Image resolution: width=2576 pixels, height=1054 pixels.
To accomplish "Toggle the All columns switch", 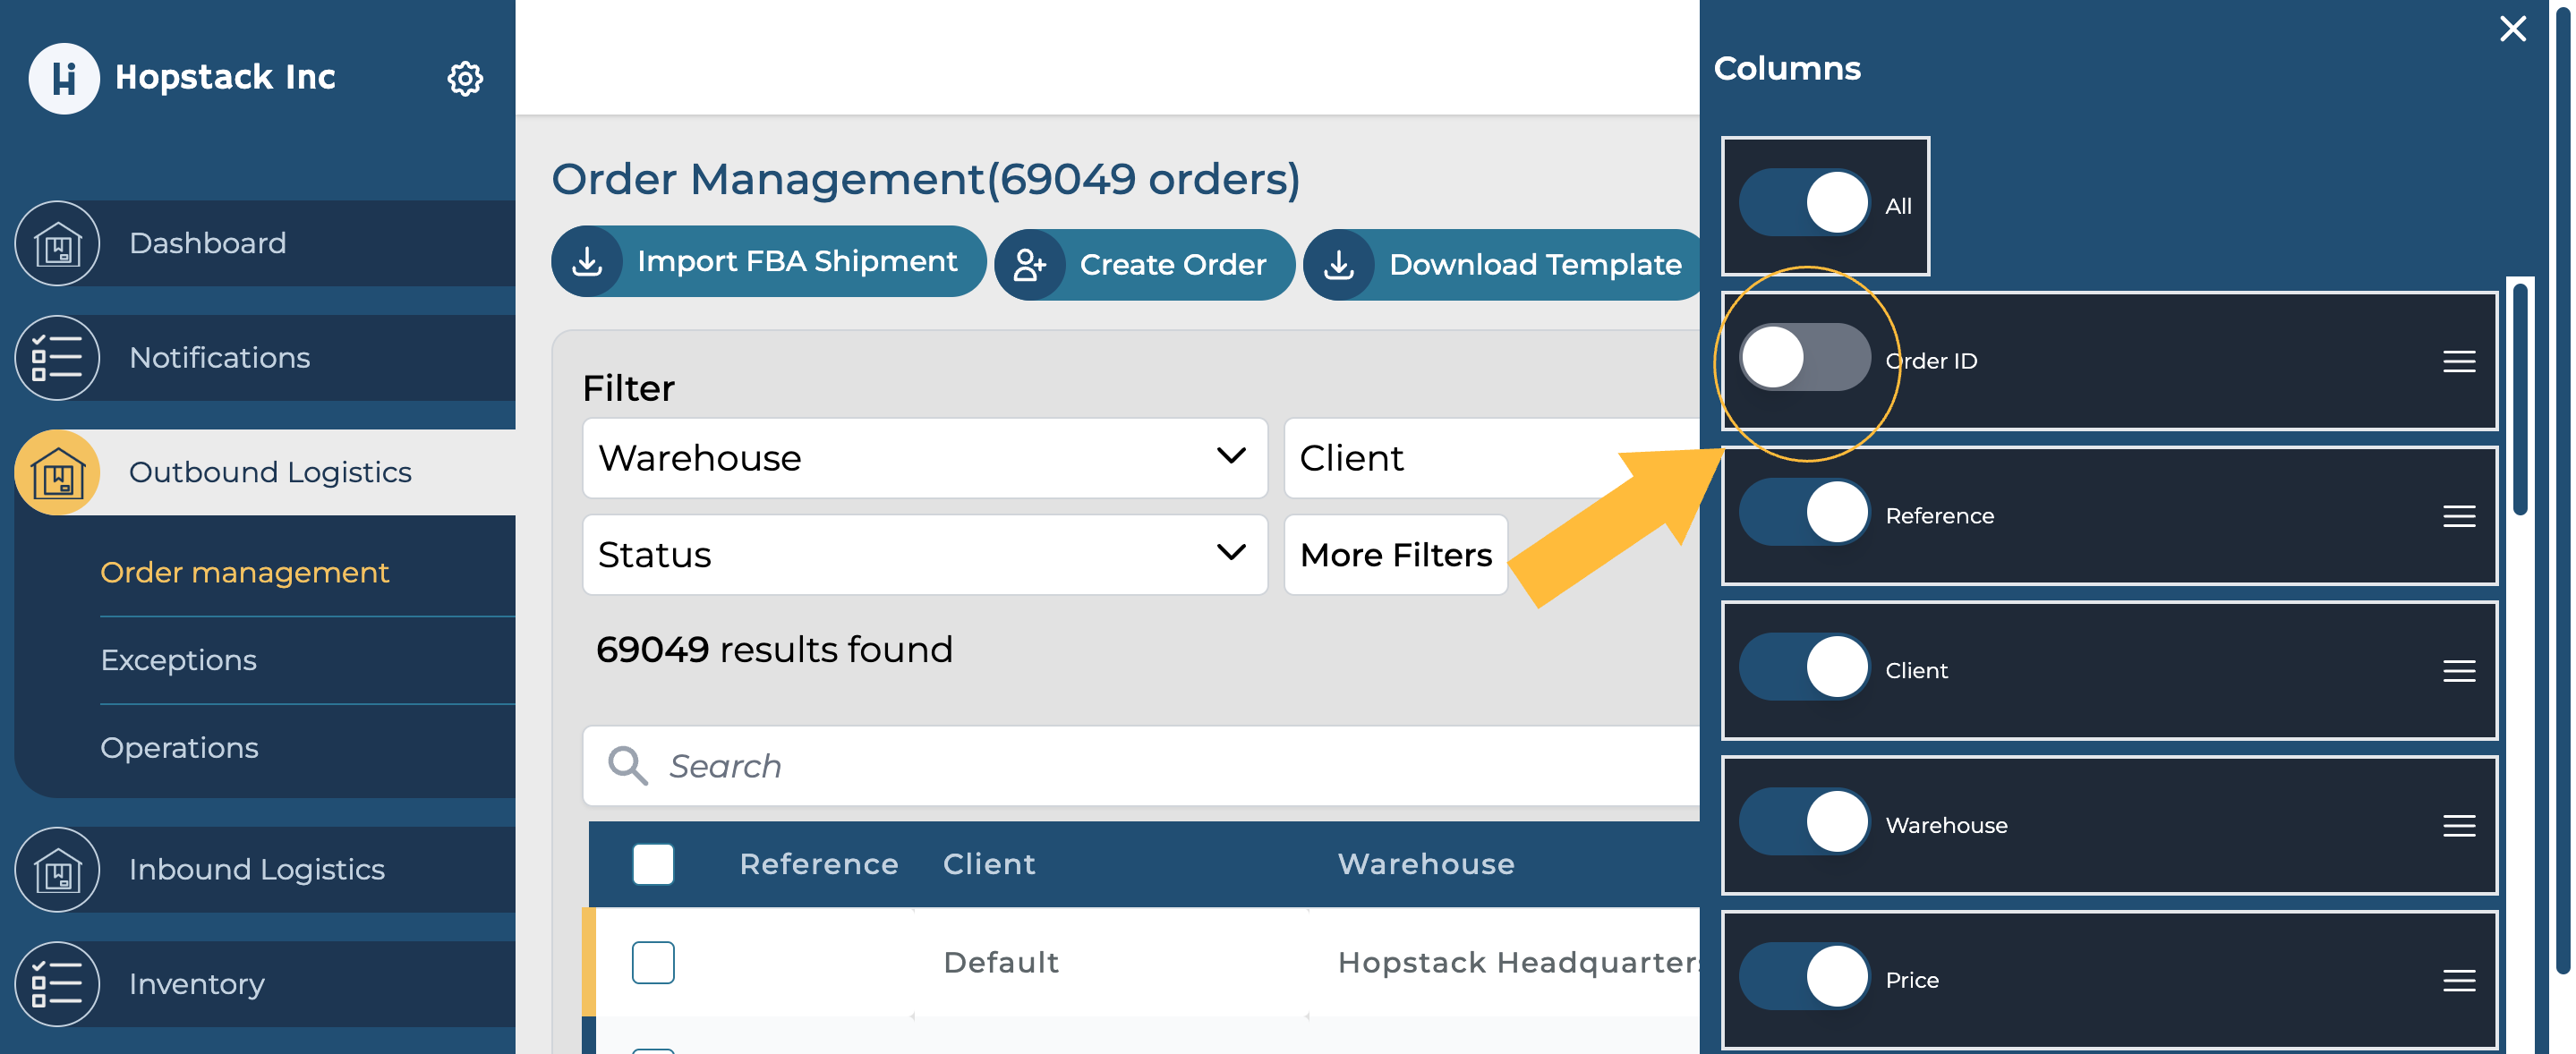I will (x=1803, y=203).
